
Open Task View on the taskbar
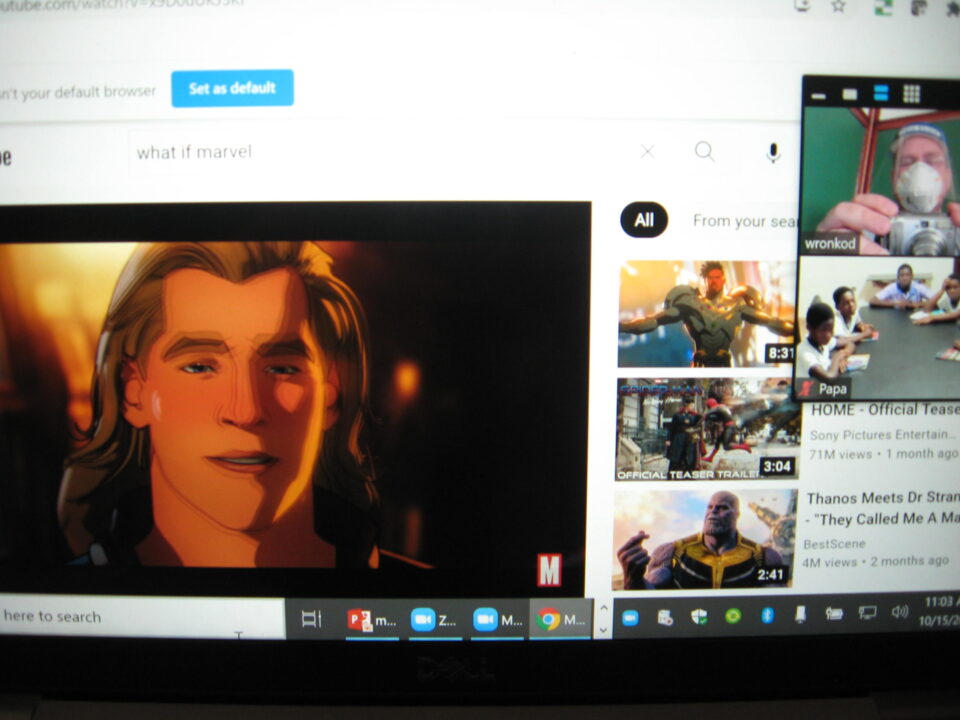click(311, 619)
